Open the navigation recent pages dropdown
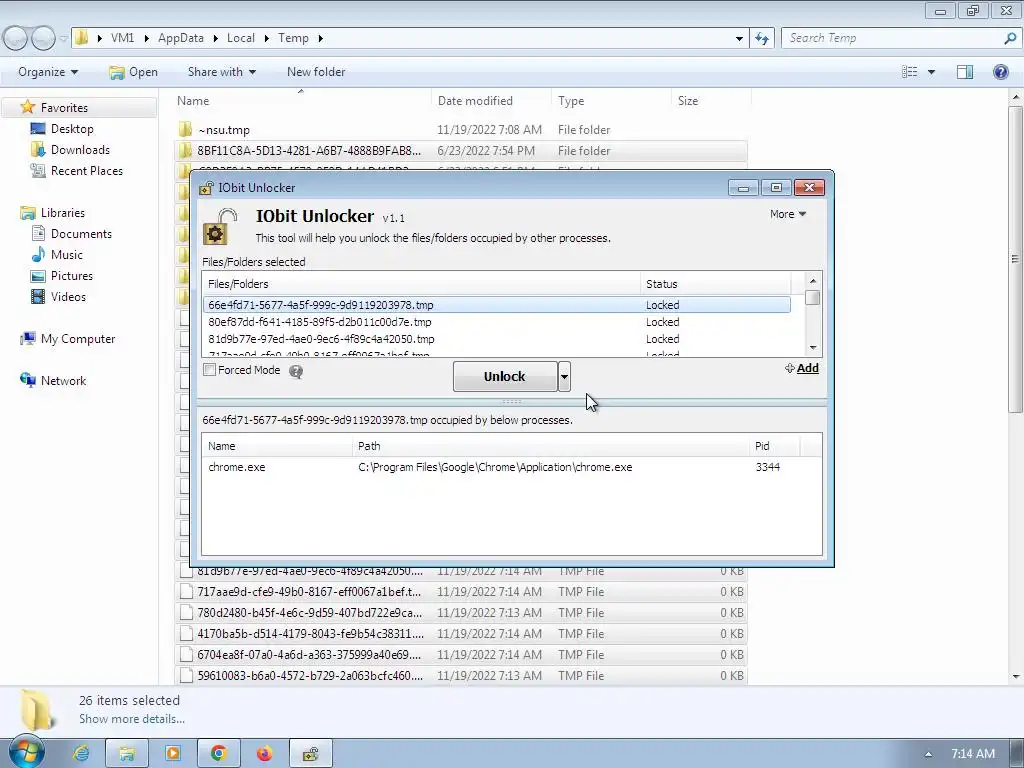The image size is (1024, 768). (63, 39)
